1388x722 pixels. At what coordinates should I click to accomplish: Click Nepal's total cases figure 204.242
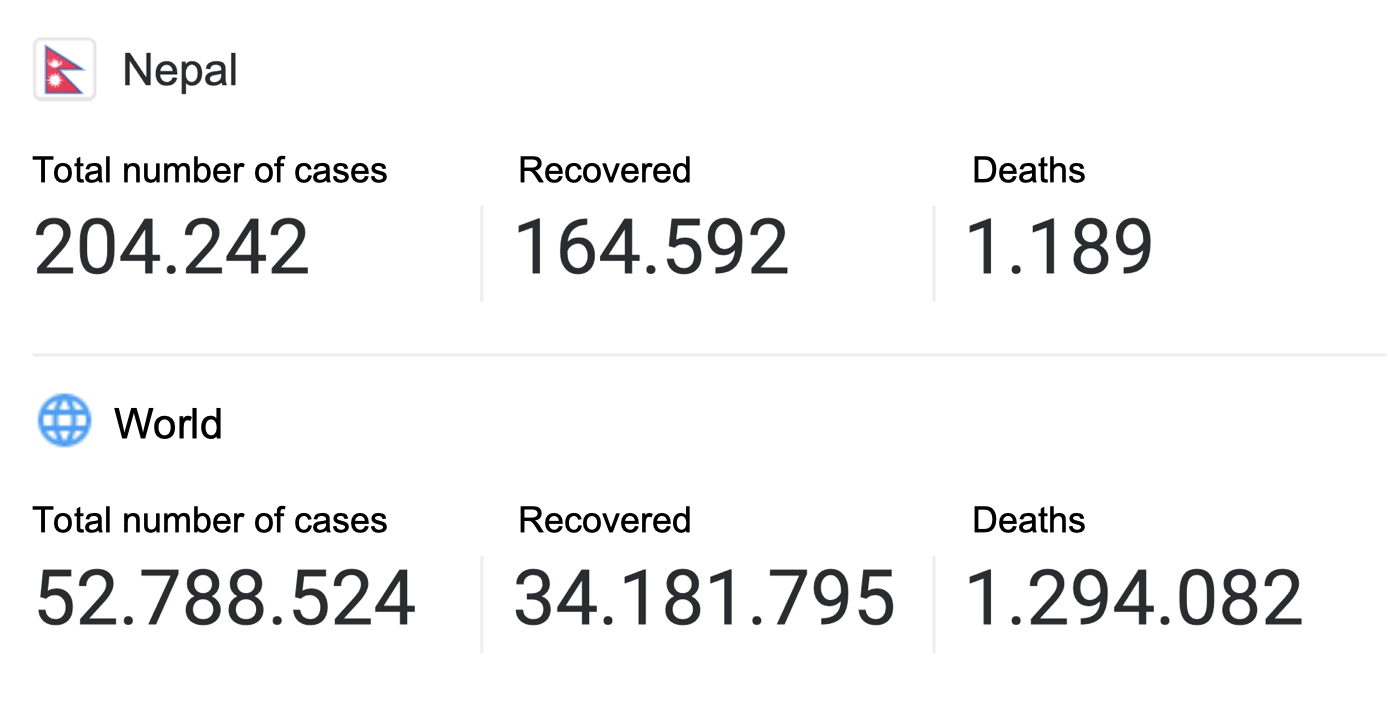tap(172, 247)
